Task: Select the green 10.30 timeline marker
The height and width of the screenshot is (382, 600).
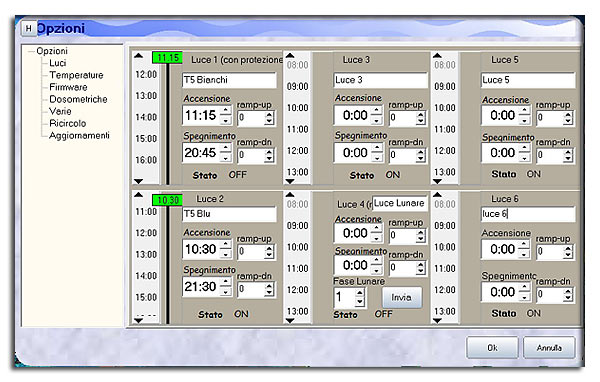Action: click(167, 200)
